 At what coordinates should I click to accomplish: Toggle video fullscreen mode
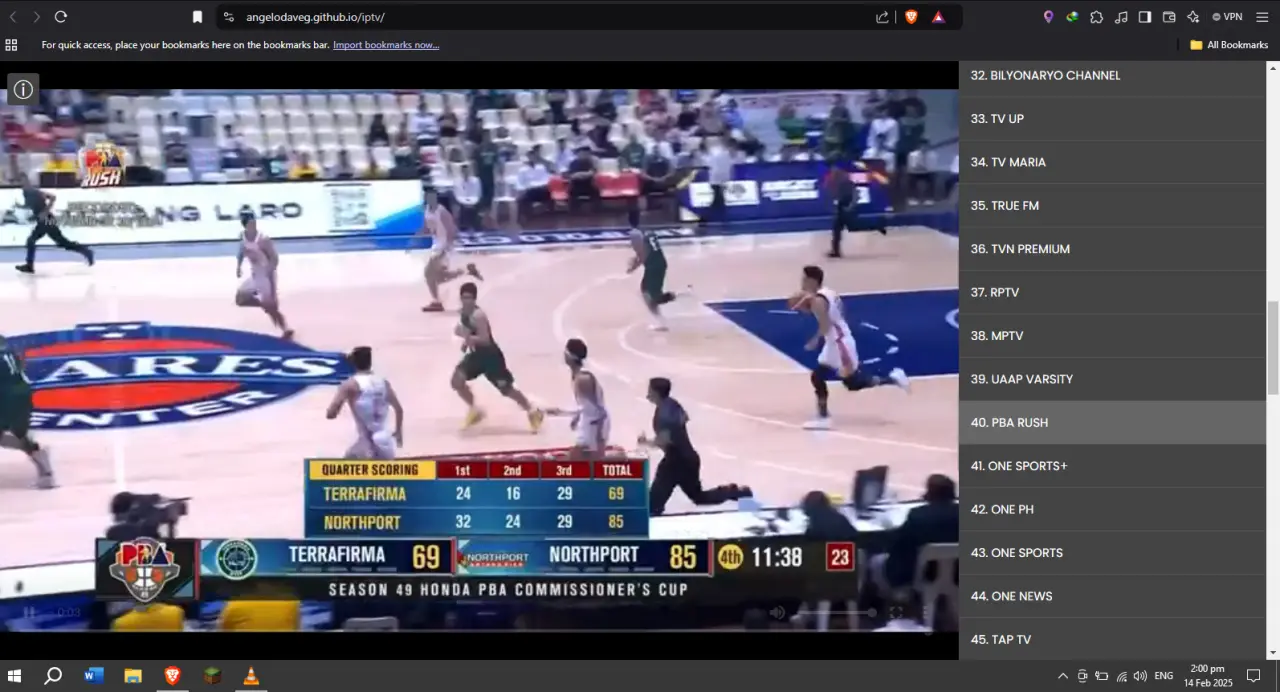pos(896,612)
